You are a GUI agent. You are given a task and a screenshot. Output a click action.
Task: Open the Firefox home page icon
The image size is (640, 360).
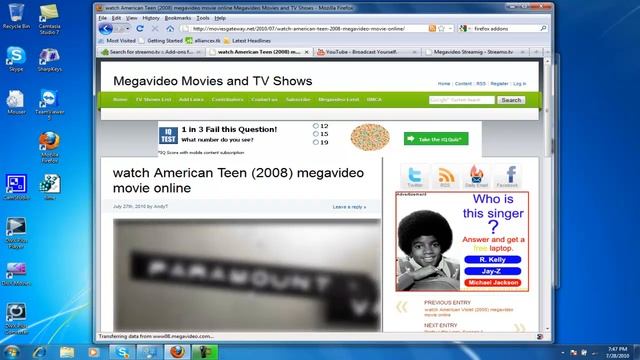pos(170,29)
